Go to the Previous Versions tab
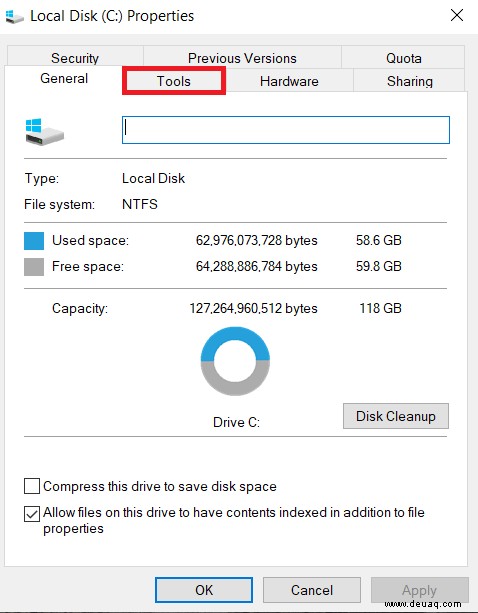478x613 pixels. coord(242,57)
